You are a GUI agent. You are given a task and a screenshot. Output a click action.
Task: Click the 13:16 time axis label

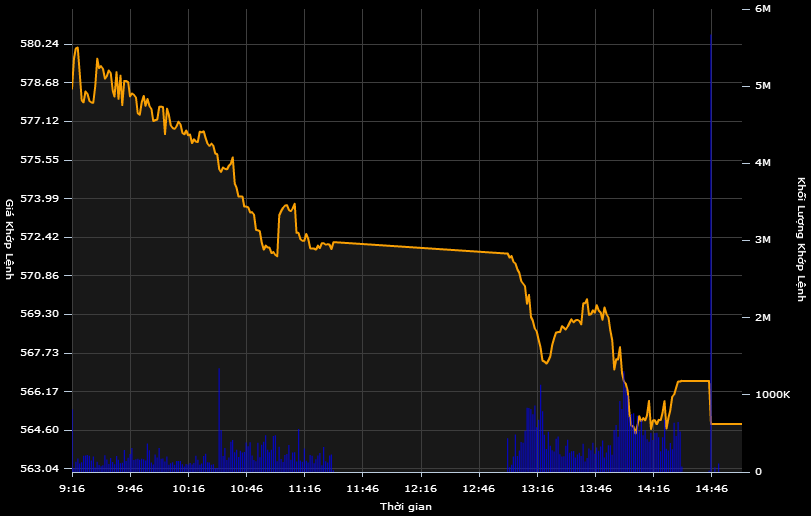tap(537, 488)
